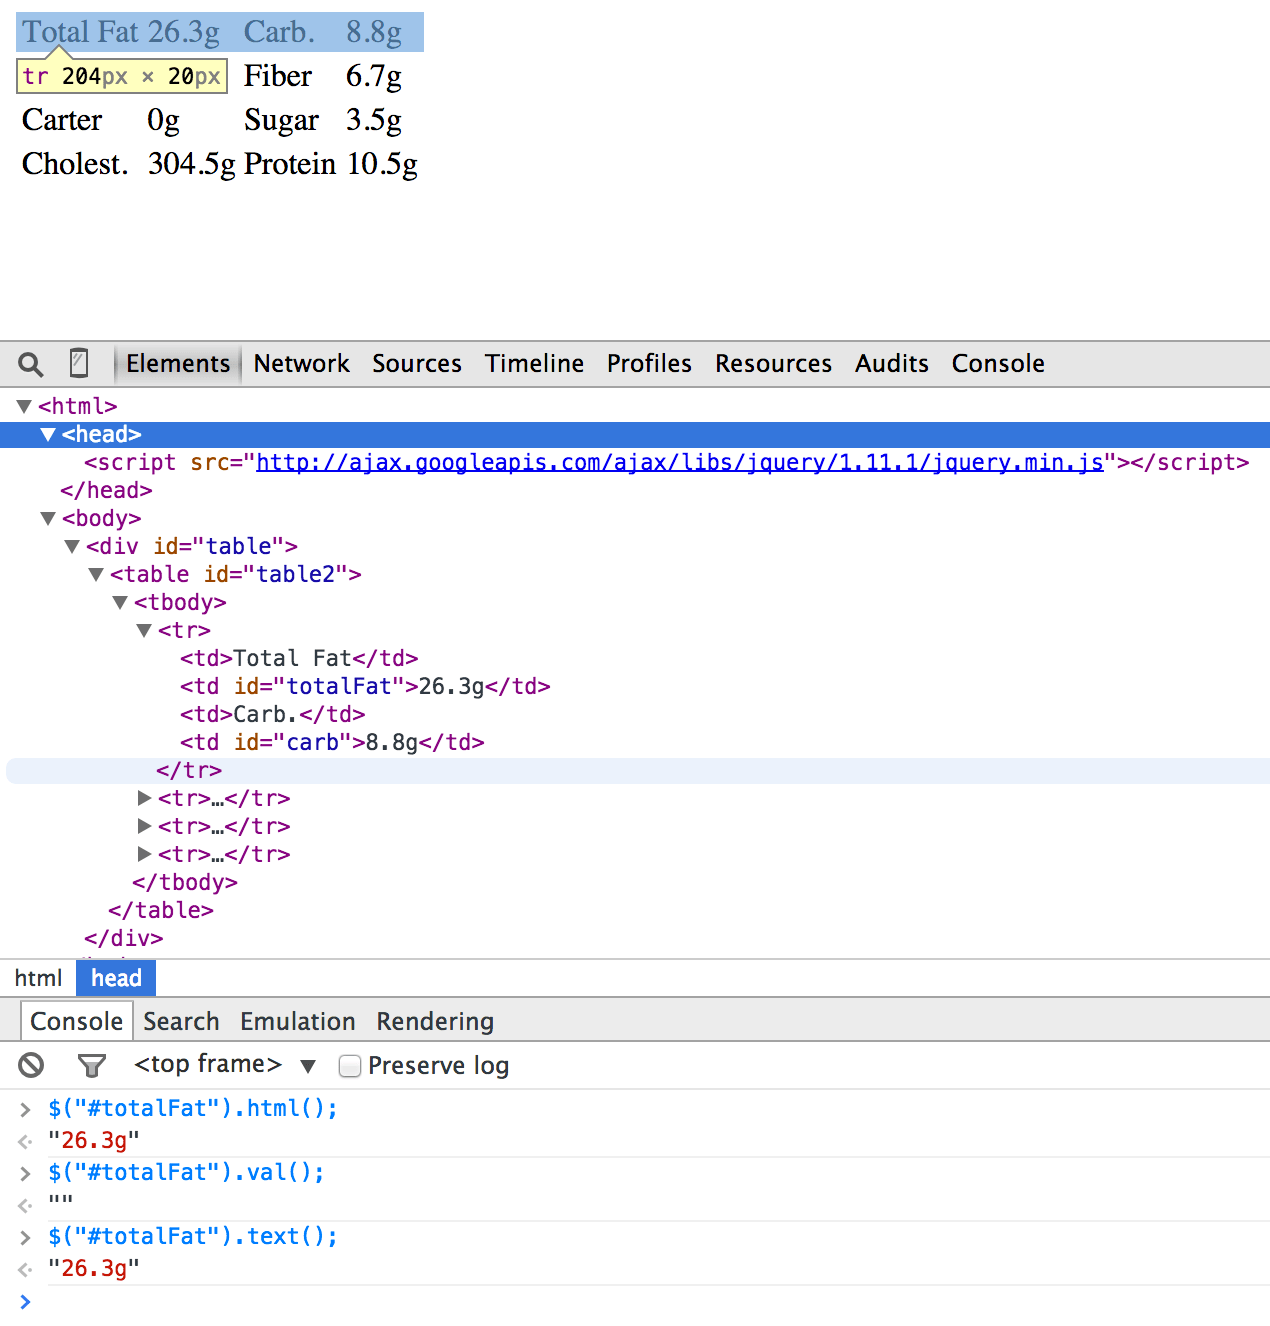Click the "Sugar" cell in the page table
Screen dimensions: 1270x1326
pyautogui.click(x=281, y=120)
